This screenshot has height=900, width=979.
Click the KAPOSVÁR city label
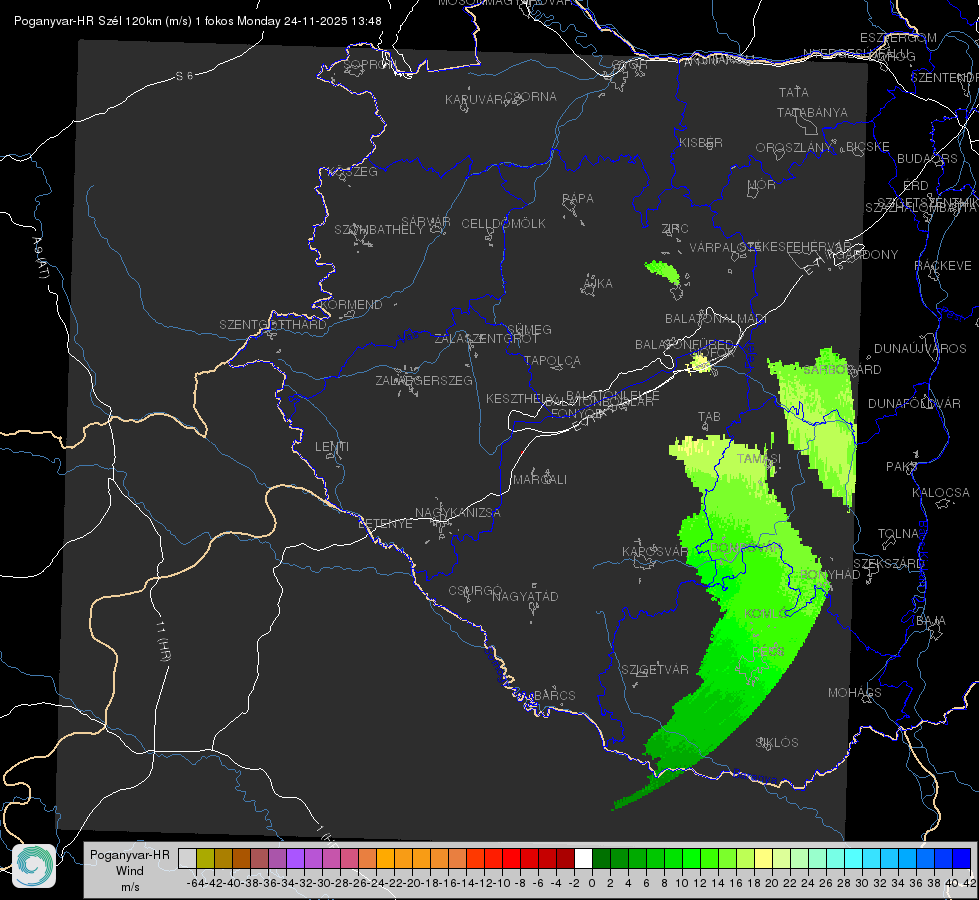[655, 552]
